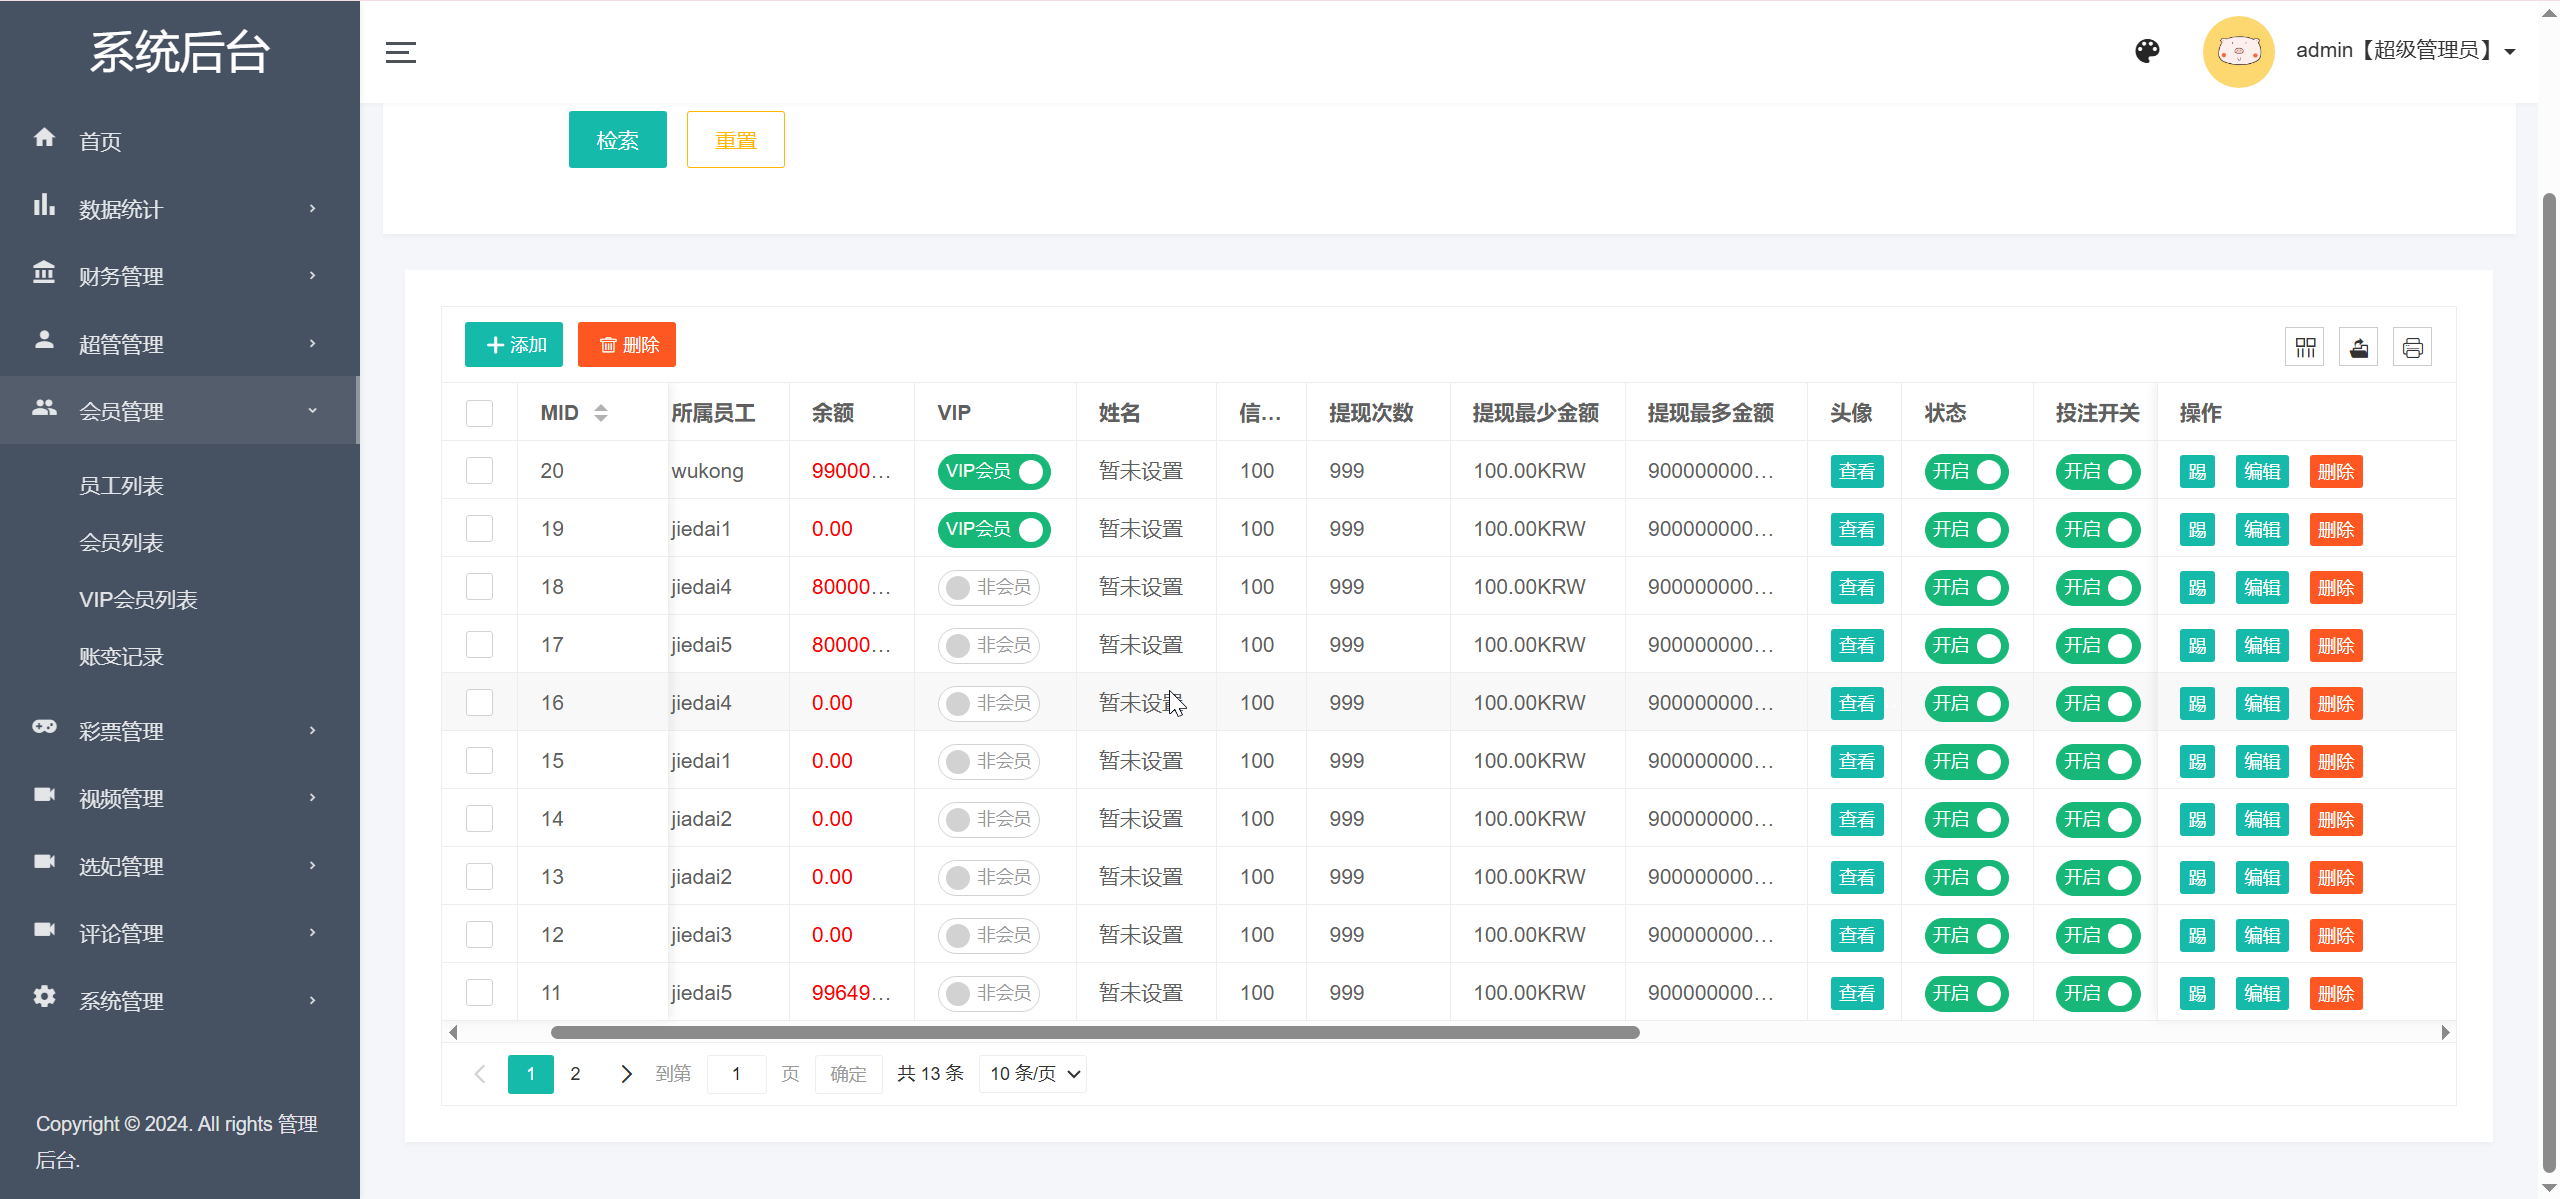
Task: Open the column display settings icon
Action: tap(2305, 346)
